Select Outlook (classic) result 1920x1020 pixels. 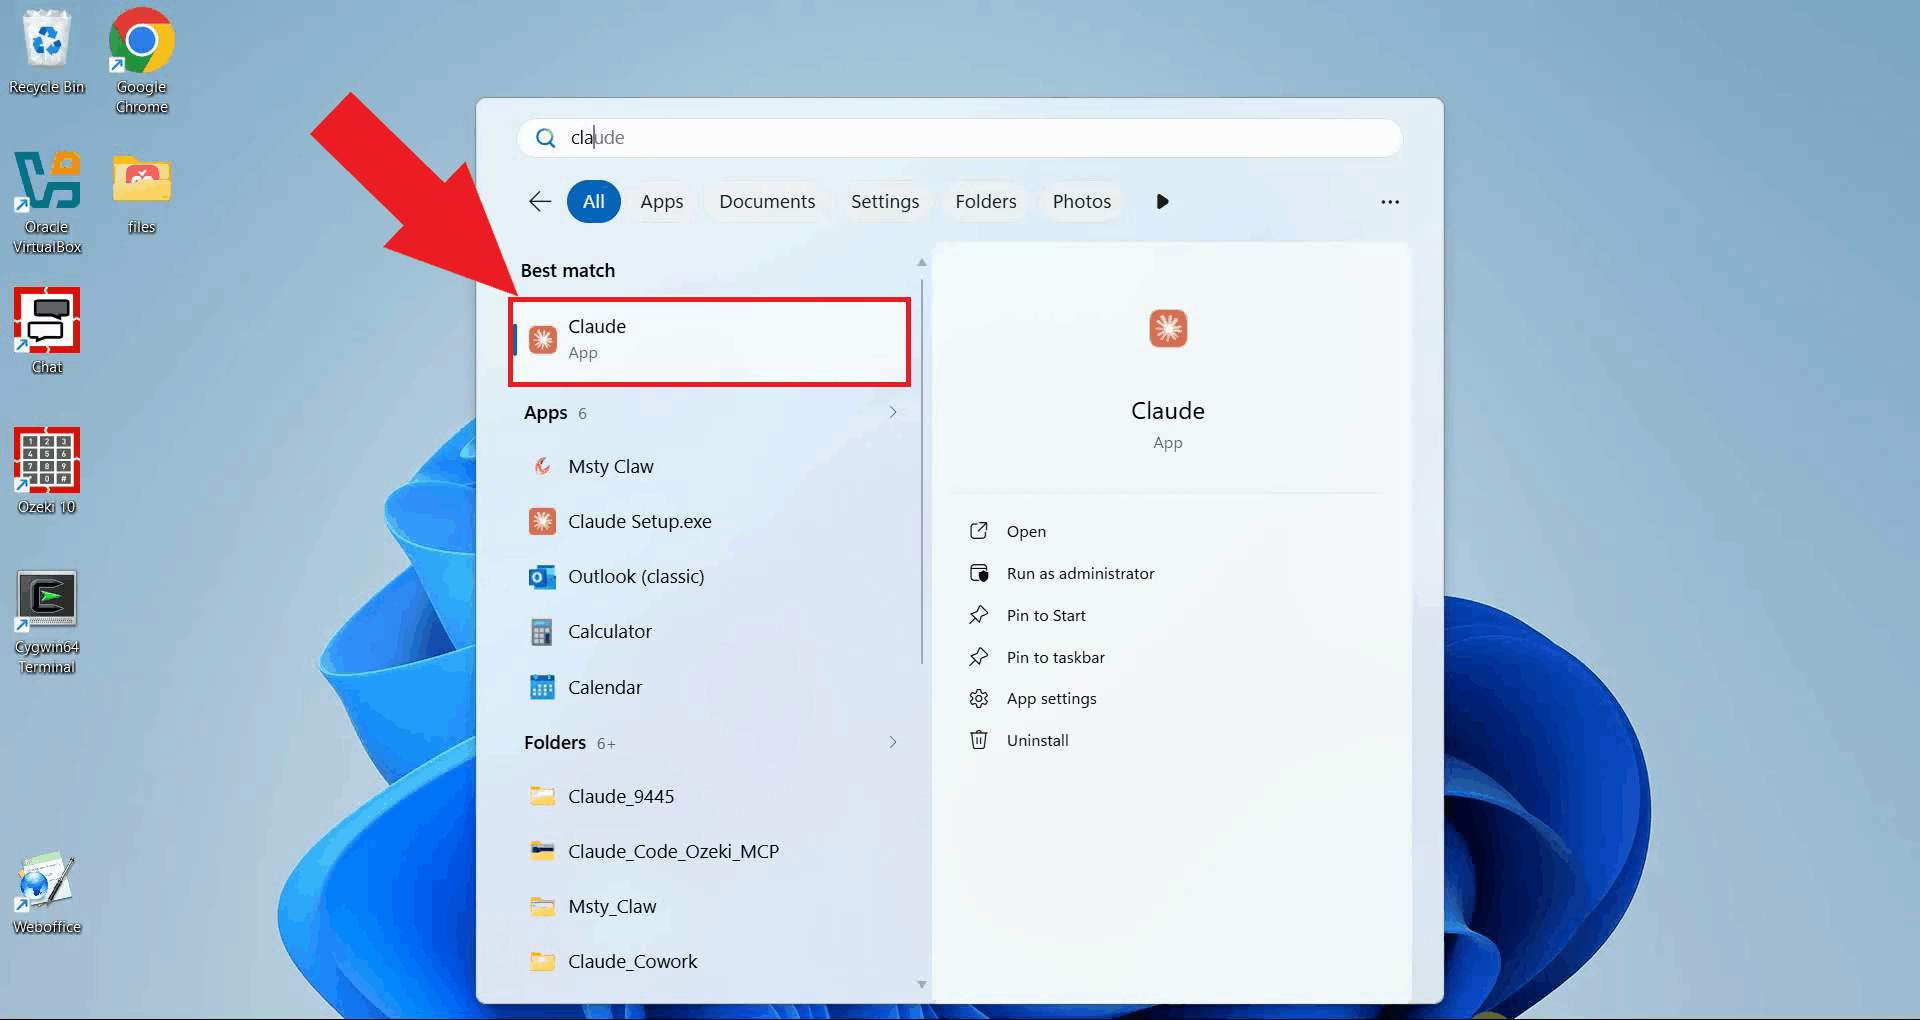click(712, 577)
